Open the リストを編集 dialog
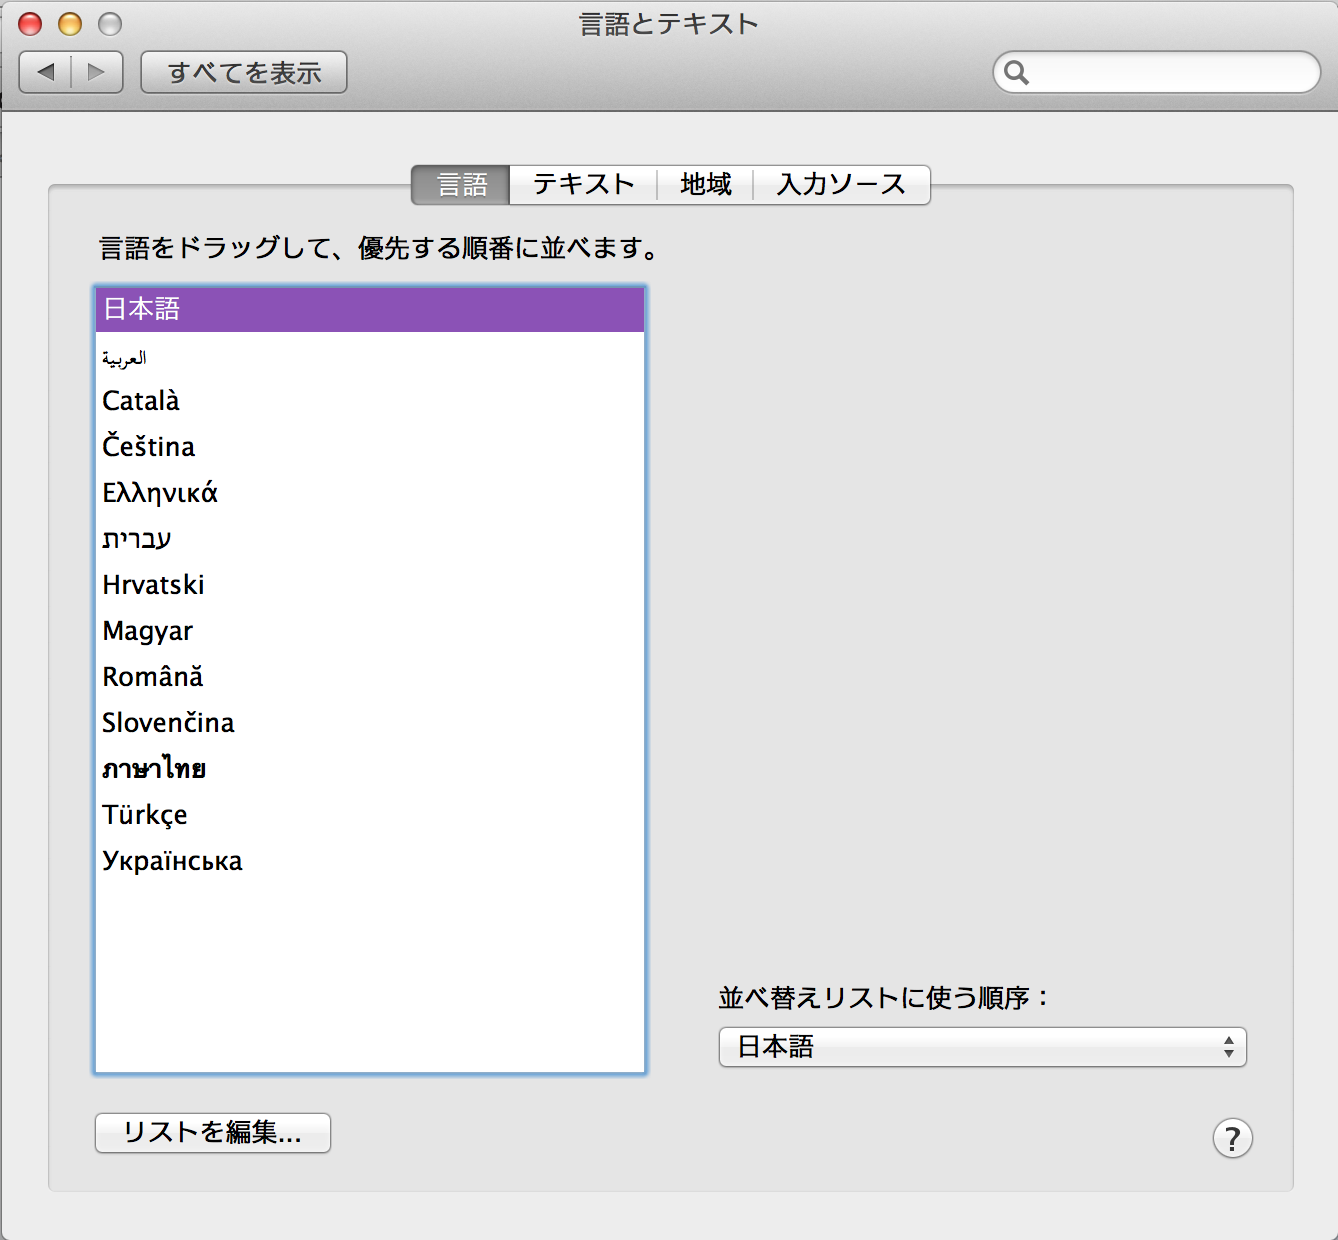The width and height of the screenshot is (1338, 1240). point(212,1132)
